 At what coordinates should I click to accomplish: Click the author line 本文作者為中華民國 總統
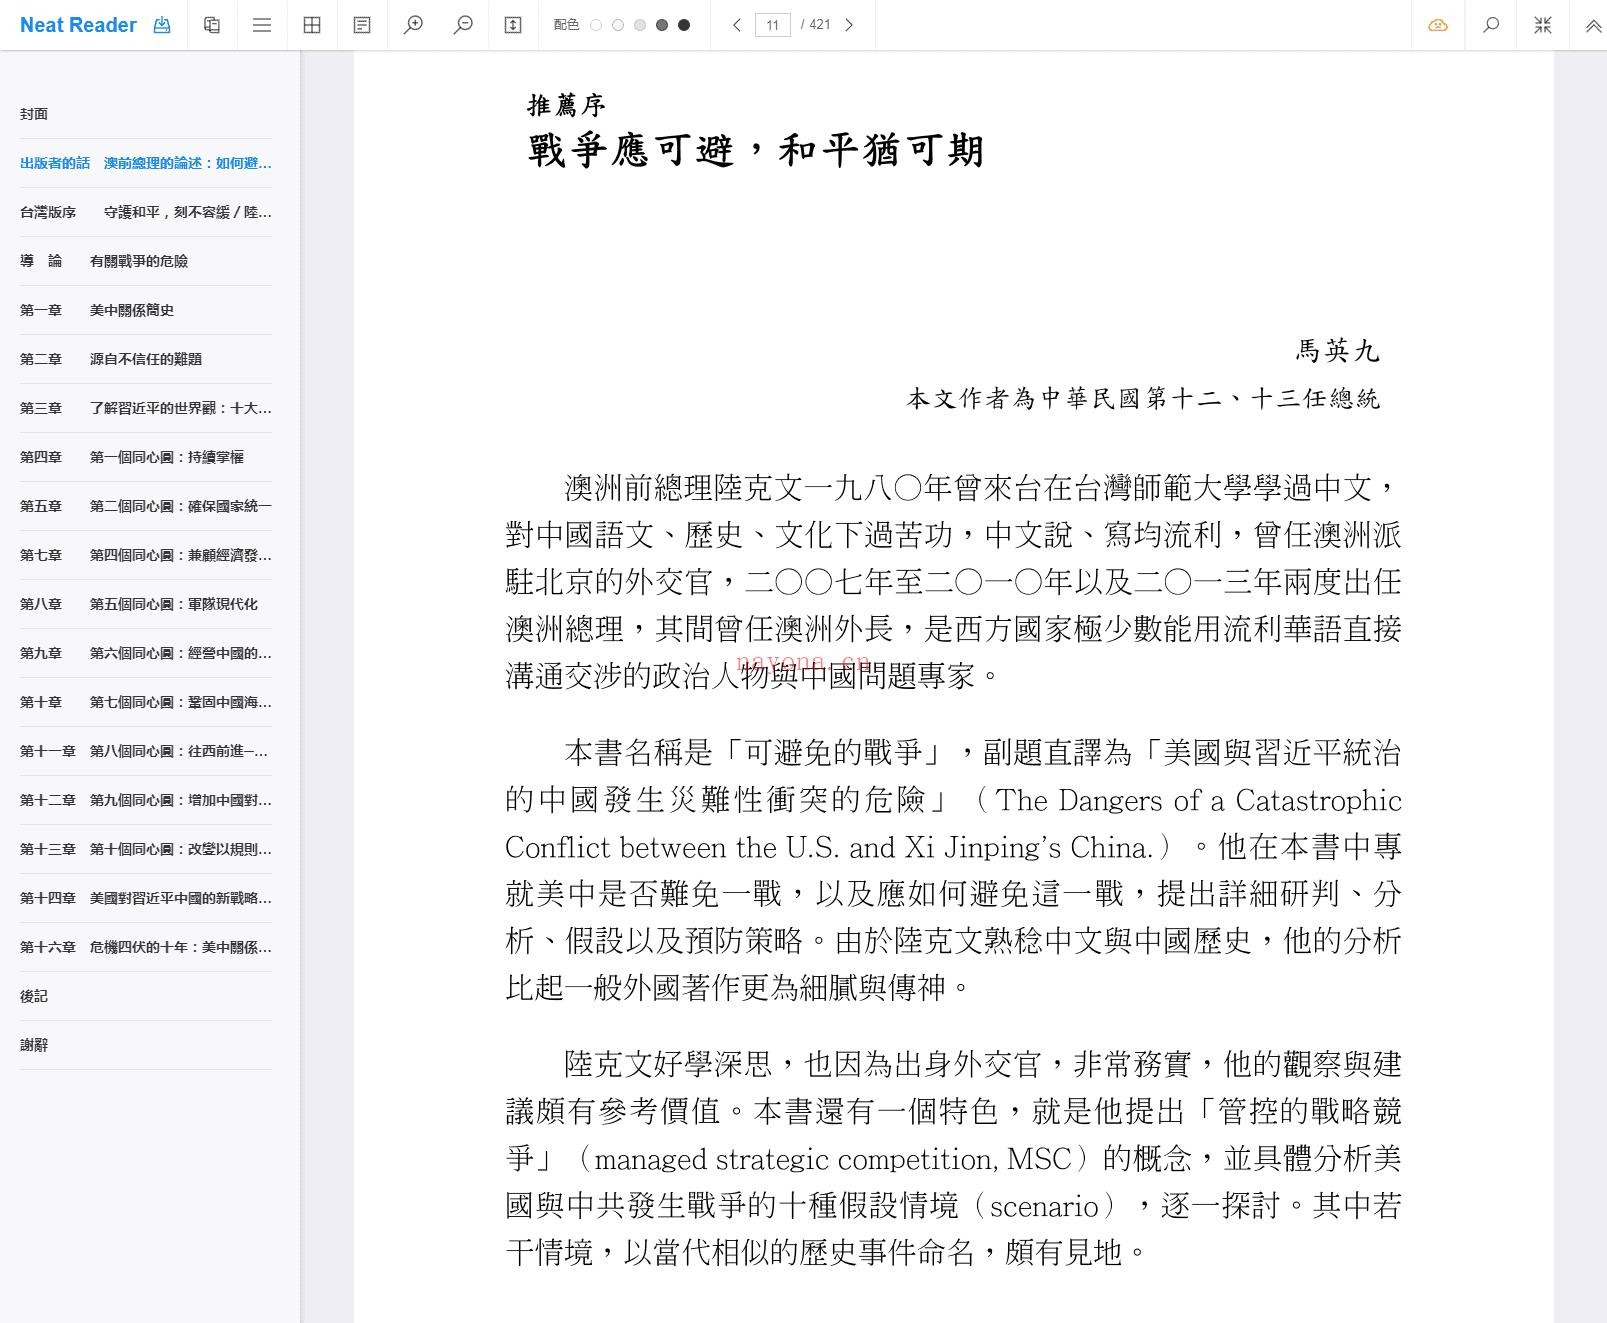(1143, 399)
